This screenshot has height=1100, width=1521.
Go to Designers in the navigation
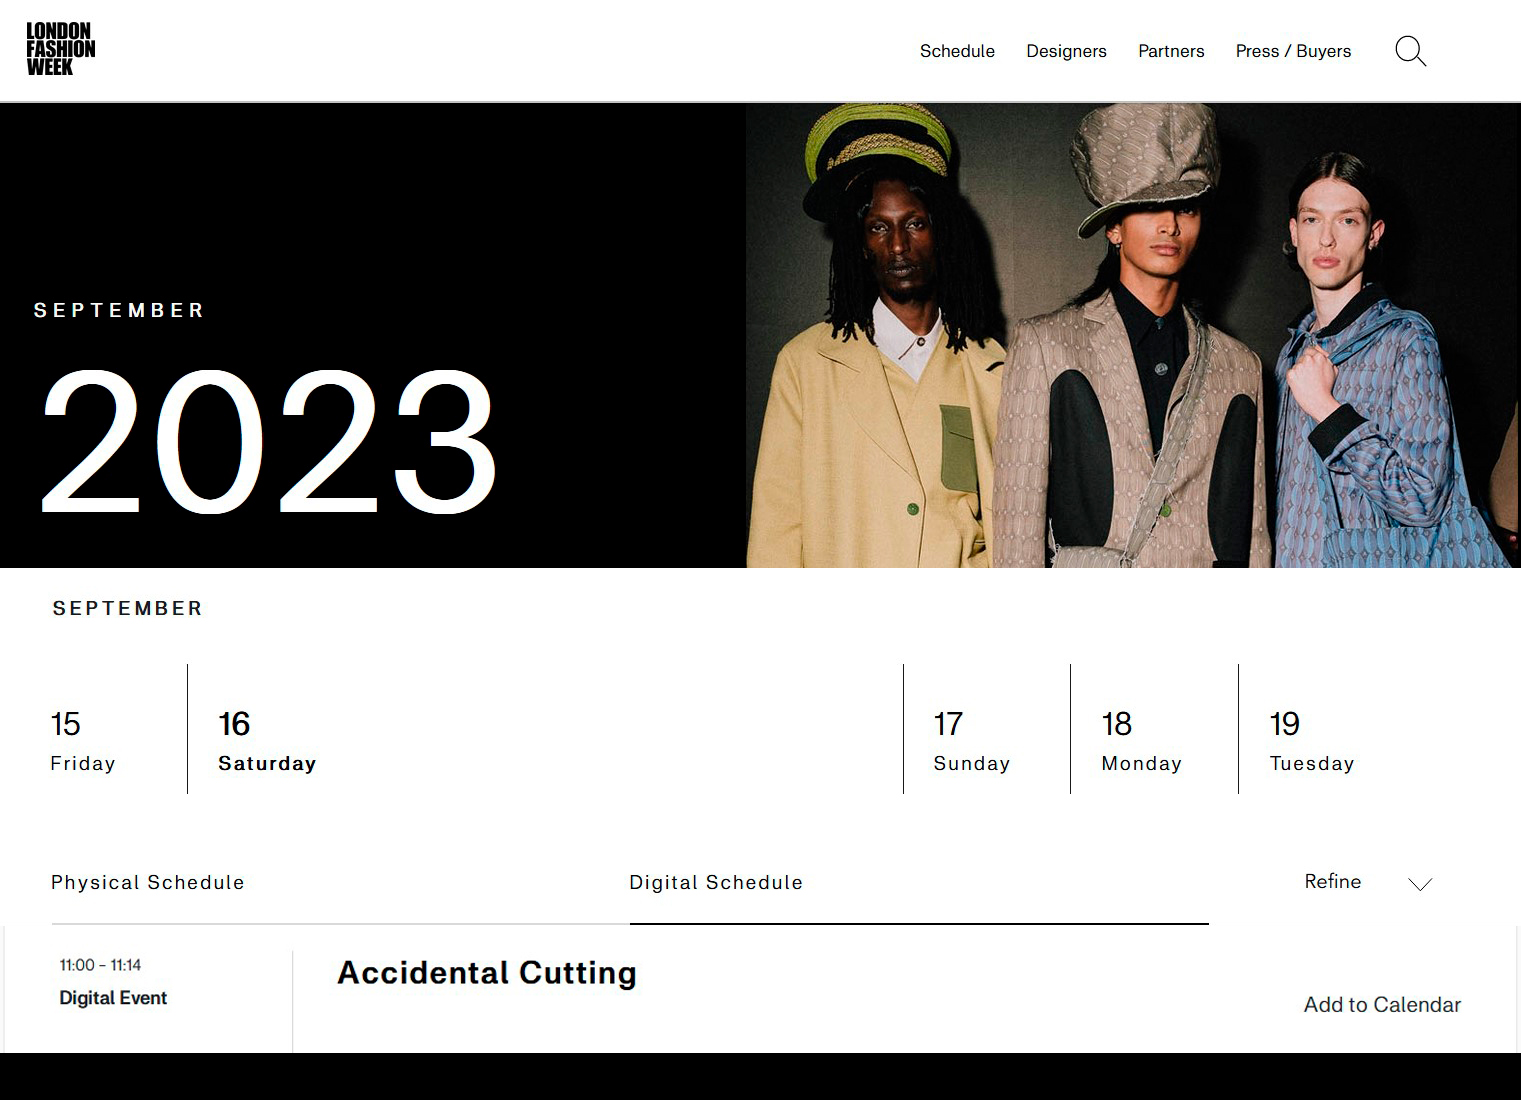[1066, 51]
